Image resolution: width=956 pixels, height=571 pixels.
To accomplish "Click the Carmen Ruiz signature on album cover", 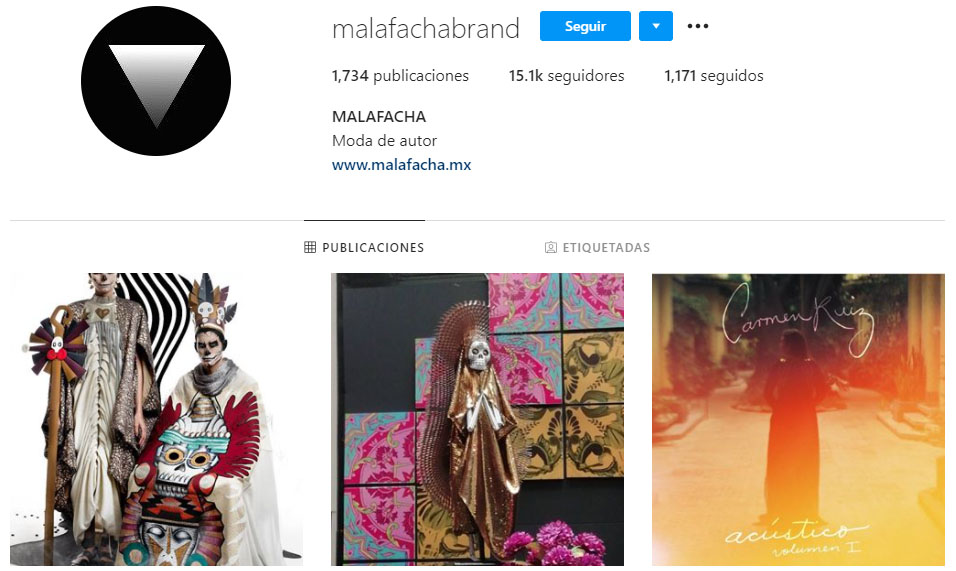I will point(798,320).
